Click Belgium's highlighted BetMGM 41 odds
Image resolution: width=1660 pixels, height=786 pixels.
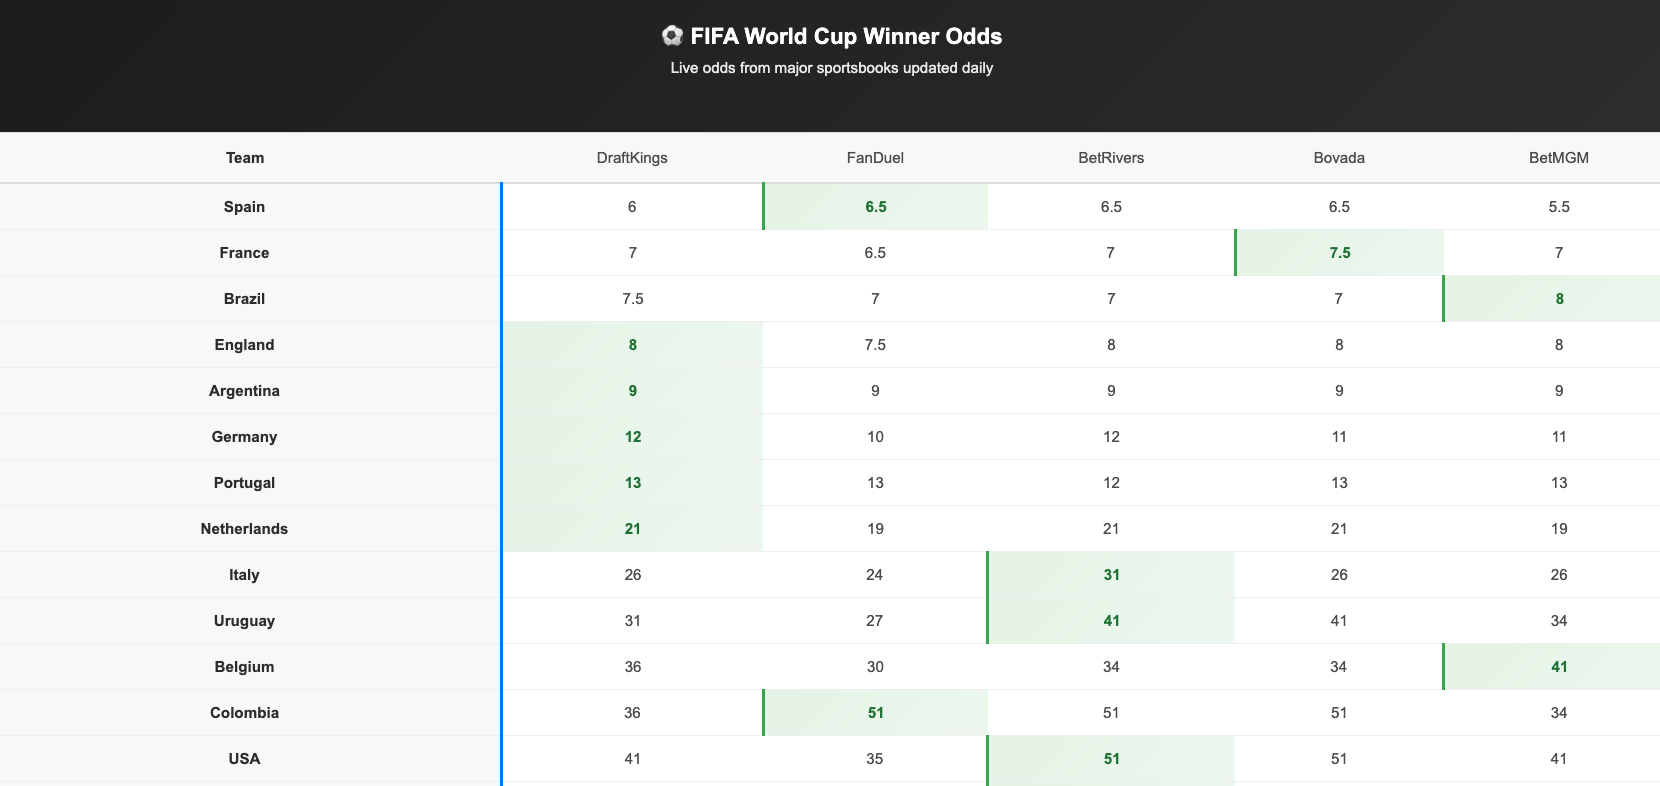click(x=1559, y=667)
